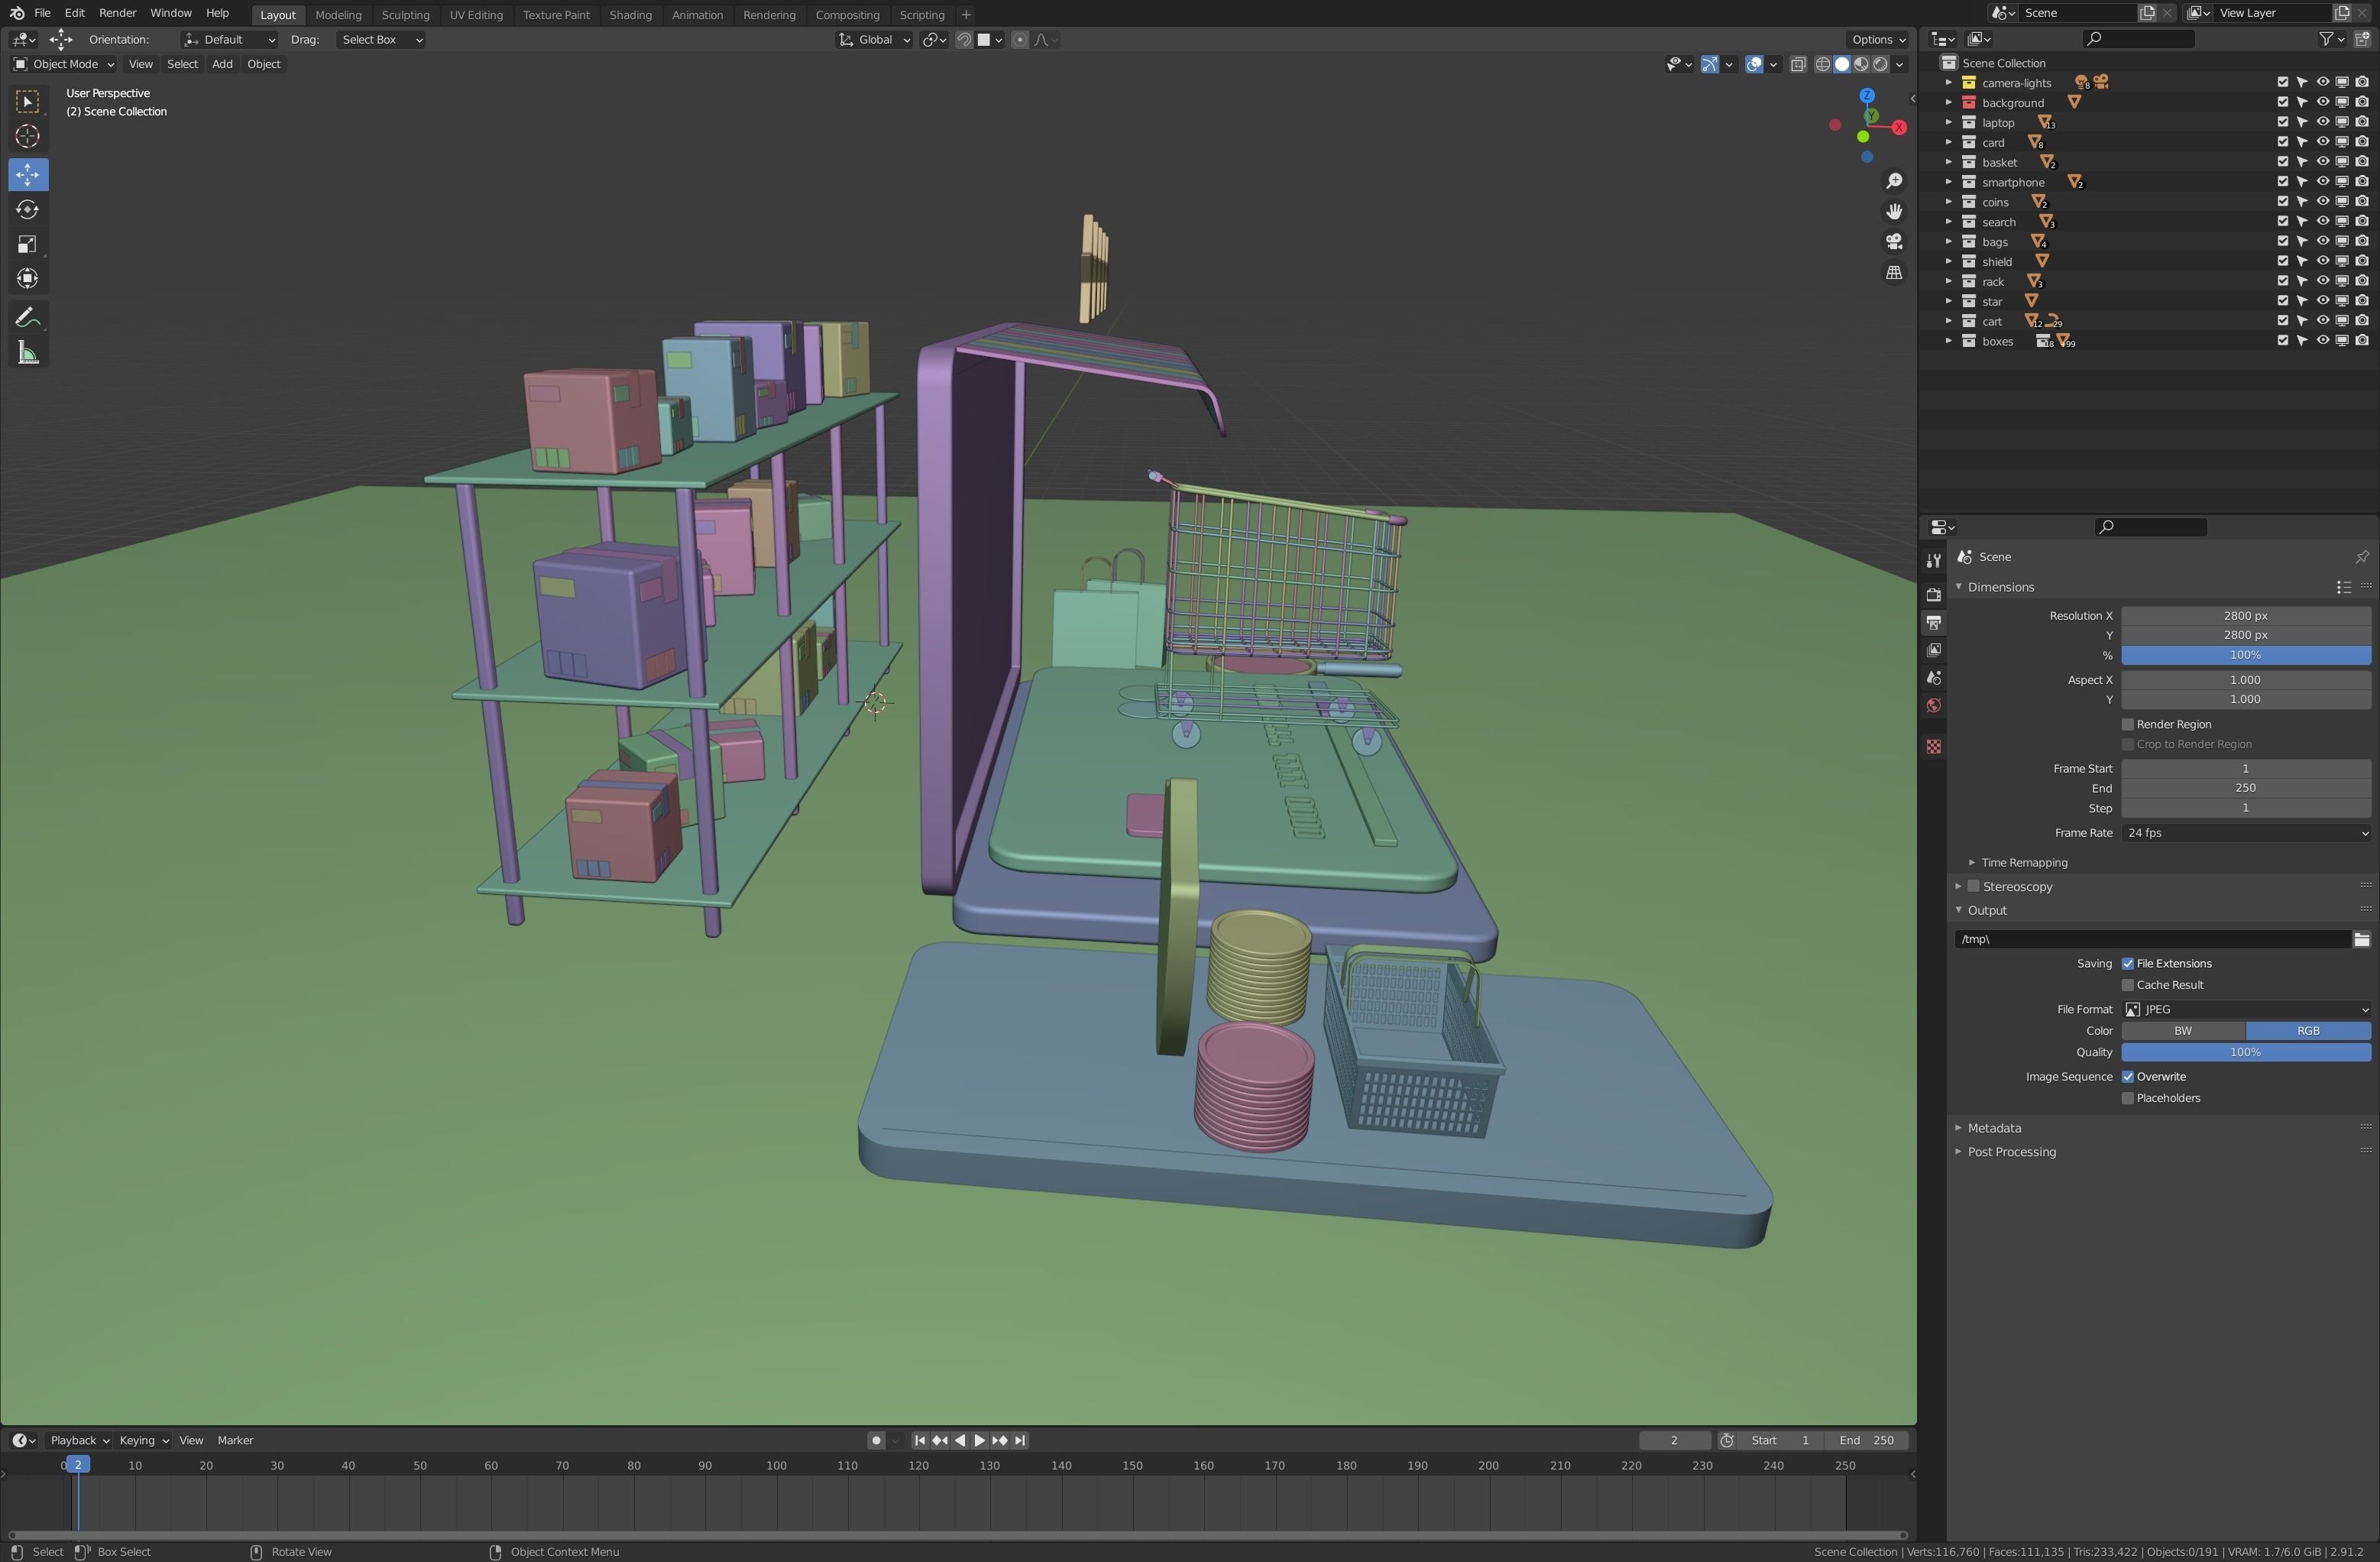This screenshot has height=1562, width=2380.
Task: Expand the Metadata panel
Action: point(1994,1128)
